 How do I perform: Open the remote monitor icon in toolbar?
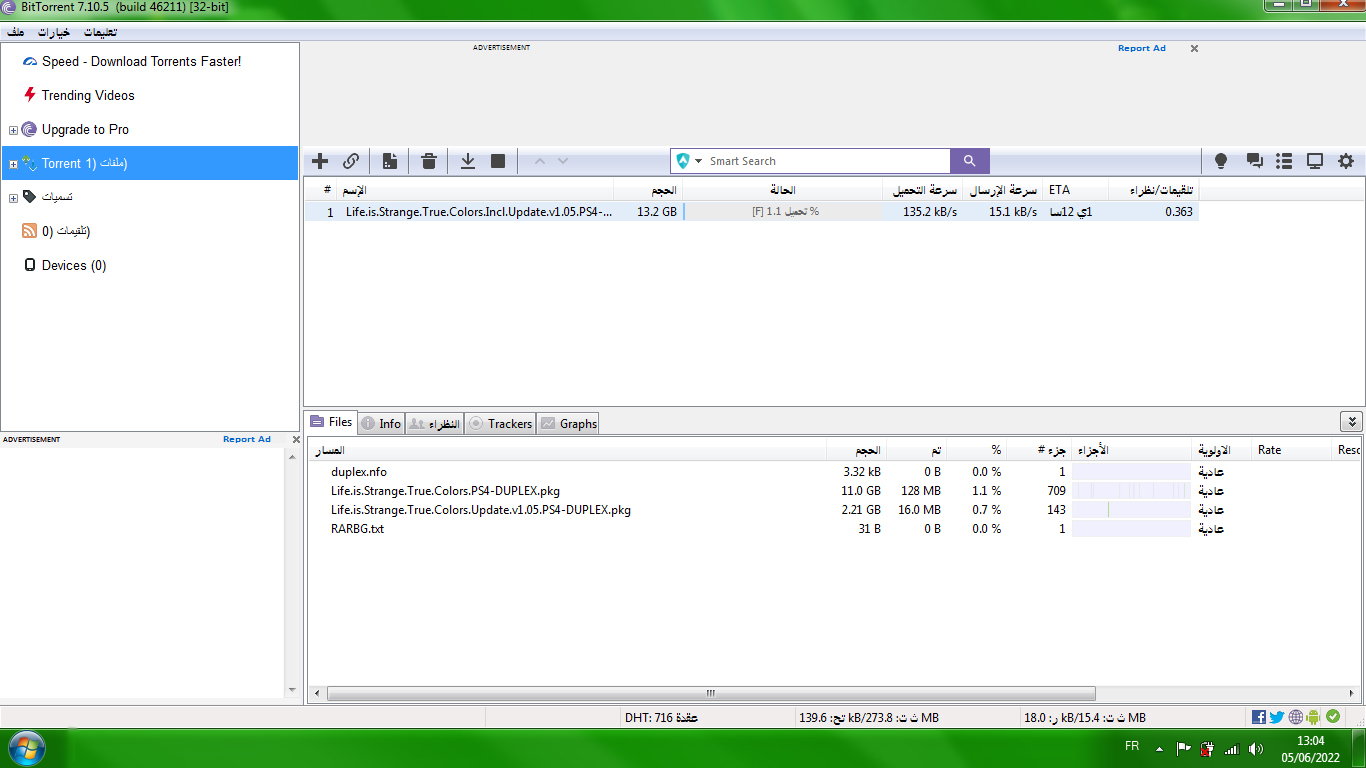coord(1315,161)
